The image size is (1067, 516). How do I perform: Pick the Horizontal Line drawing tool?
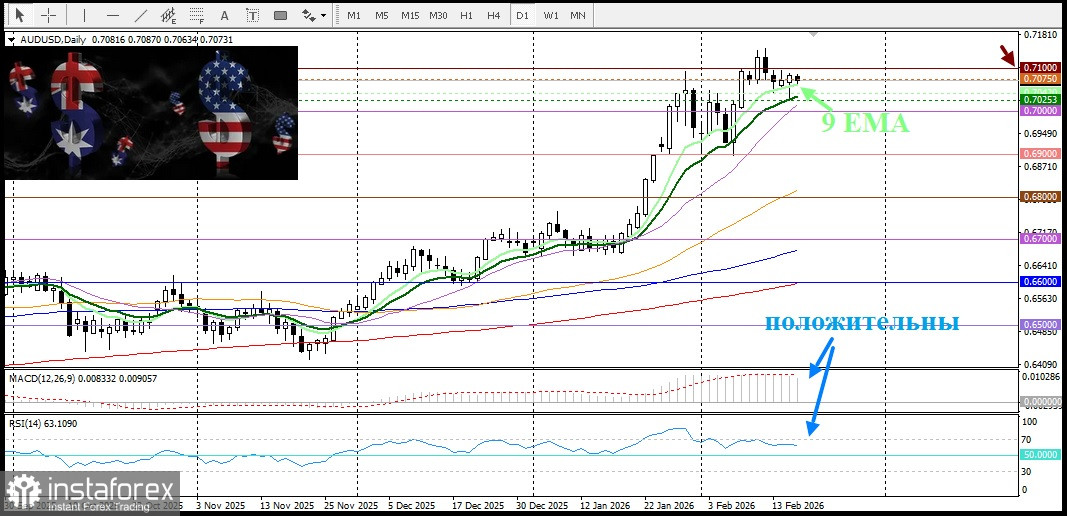coord(113,15)
